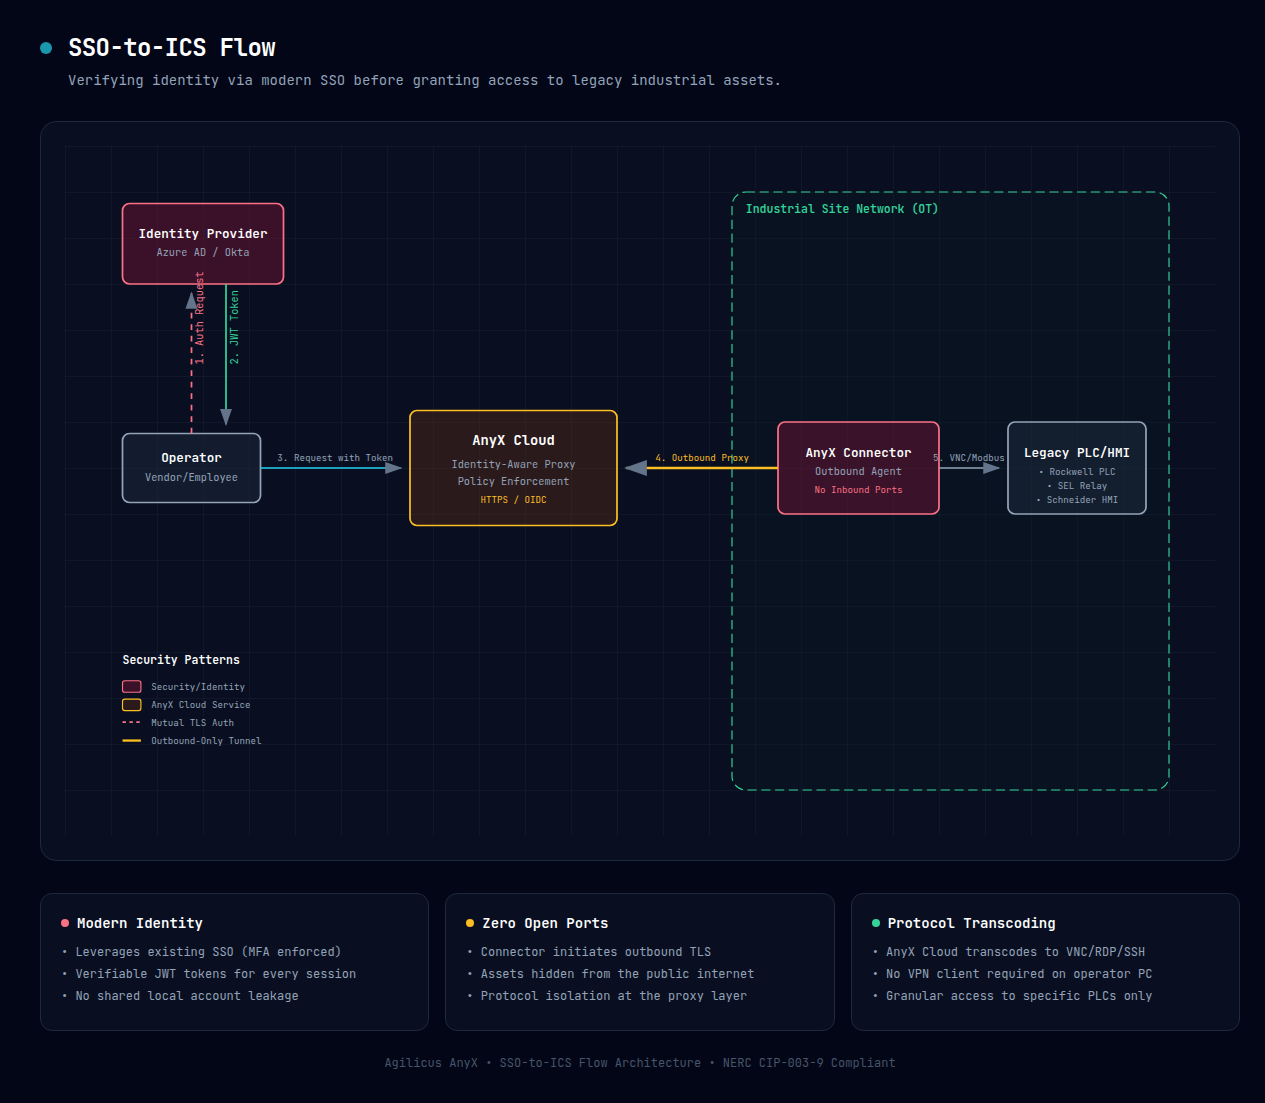Click the 'Outbound Agent' subtitle

(858, 472)
